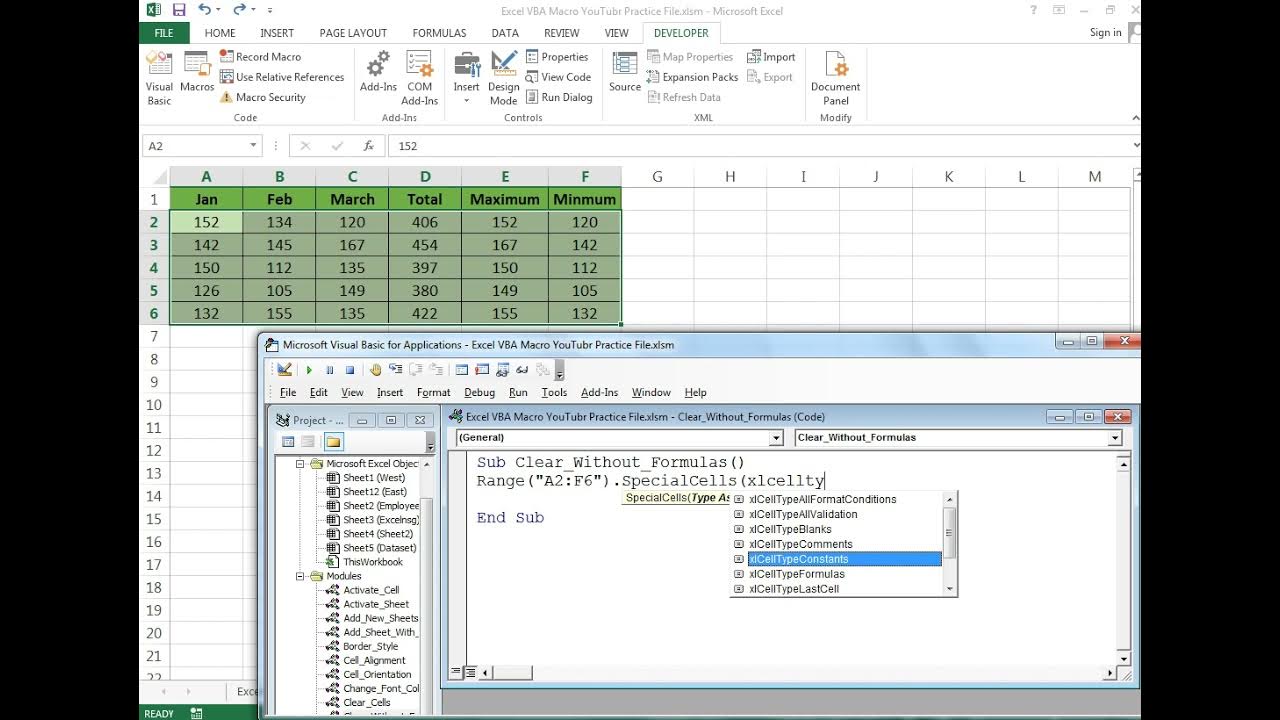The image size is (1280, 720).
Task: Click the Reset stop icon in VBA toolbar
Action: click(x=350, y=370)
